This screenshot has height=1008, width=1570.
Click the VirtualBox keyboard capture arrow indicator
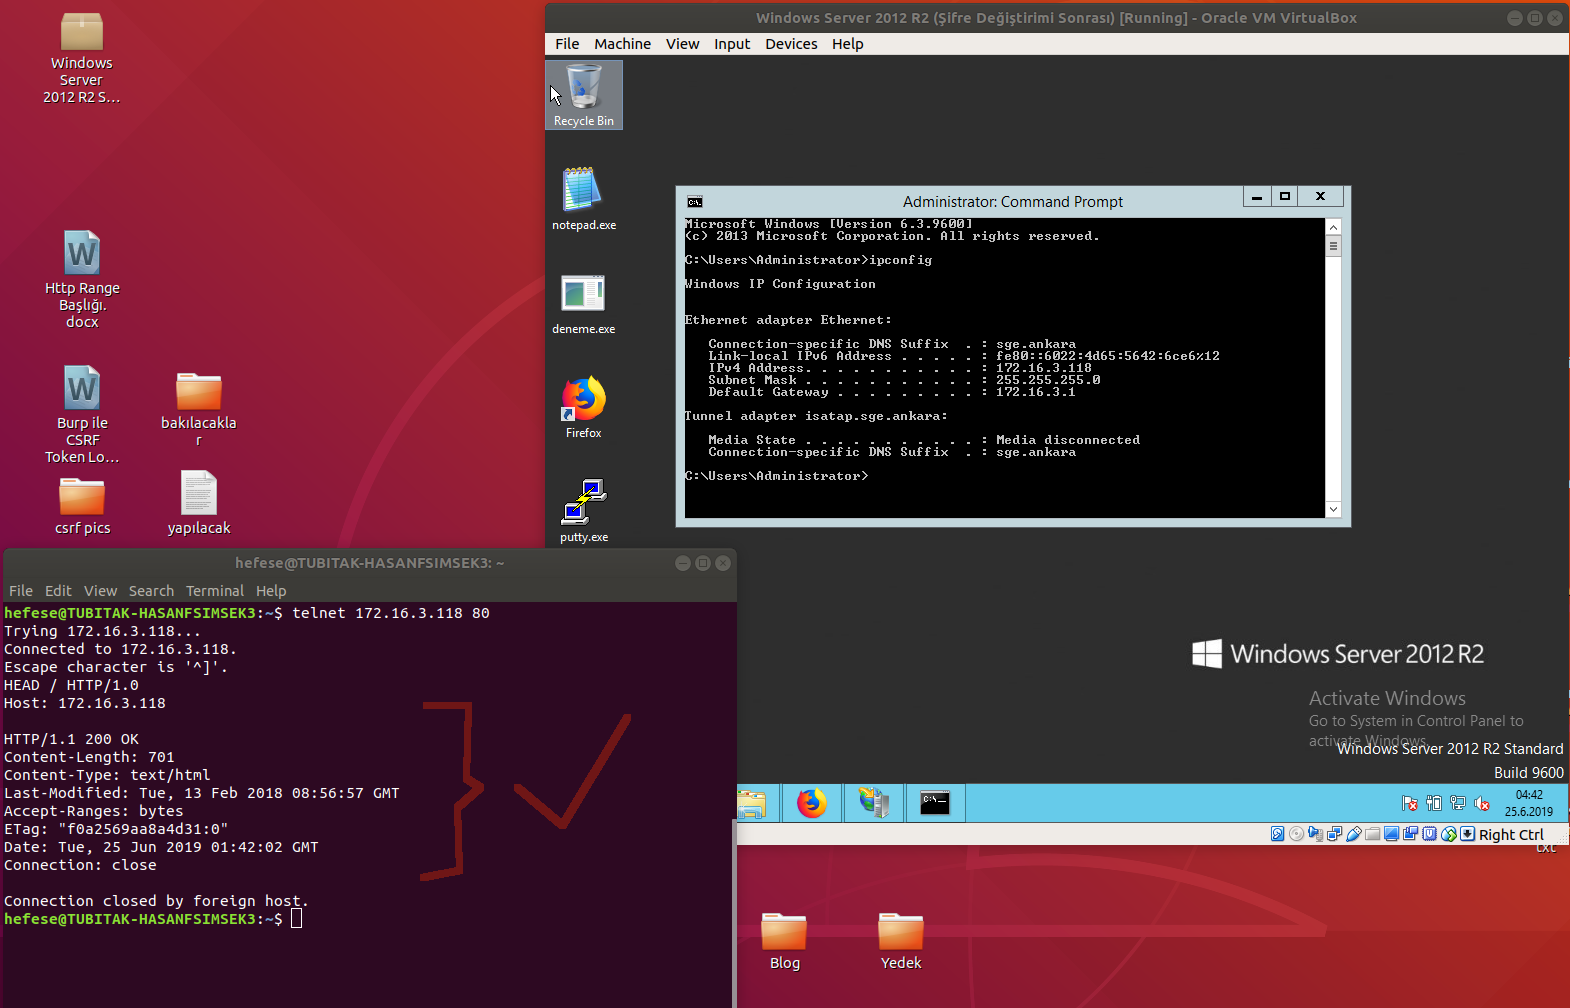tap(1467, 834)
